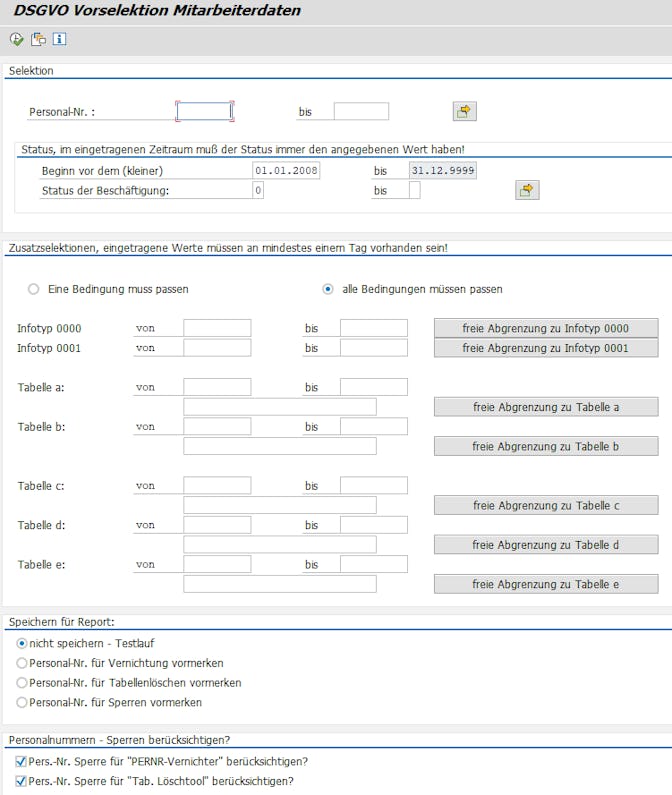Select 'Personal-Nr. für Sperren vormerken' option
The width and height of the screenshot is (672, 795).
click(x=22, y=703)
